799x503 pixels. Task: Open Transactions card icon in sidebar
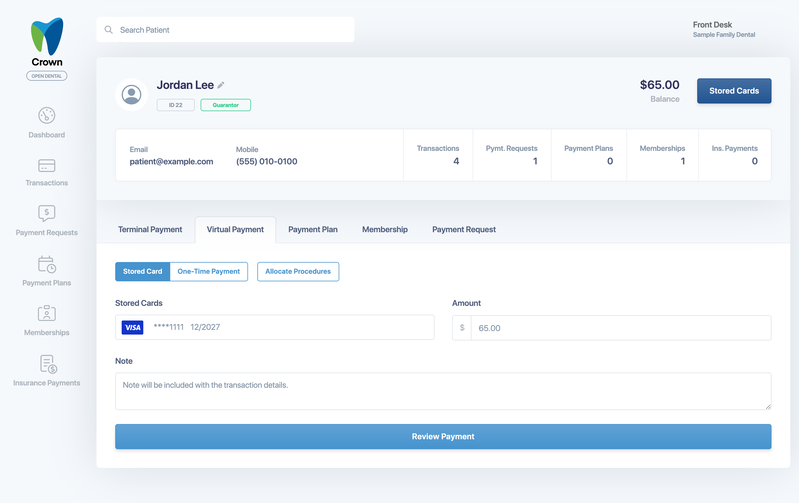click(46, 166)
